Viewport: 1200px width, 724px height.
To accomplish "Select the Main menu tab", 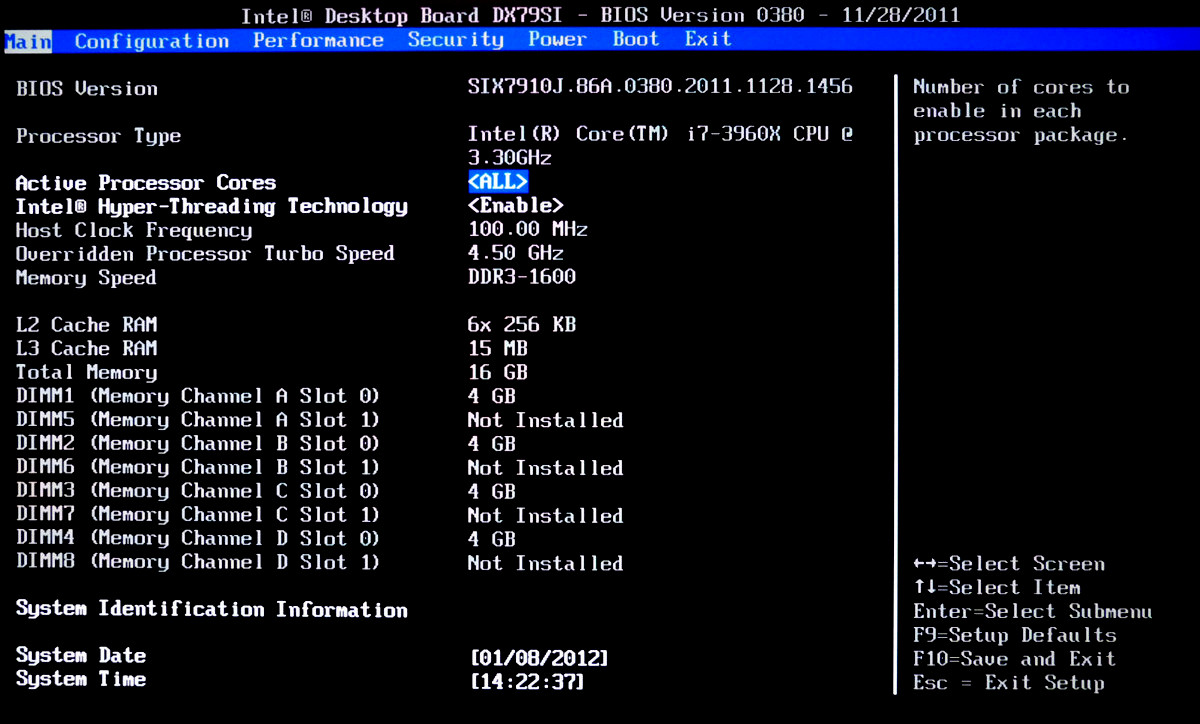I will [x=28, y=40].
